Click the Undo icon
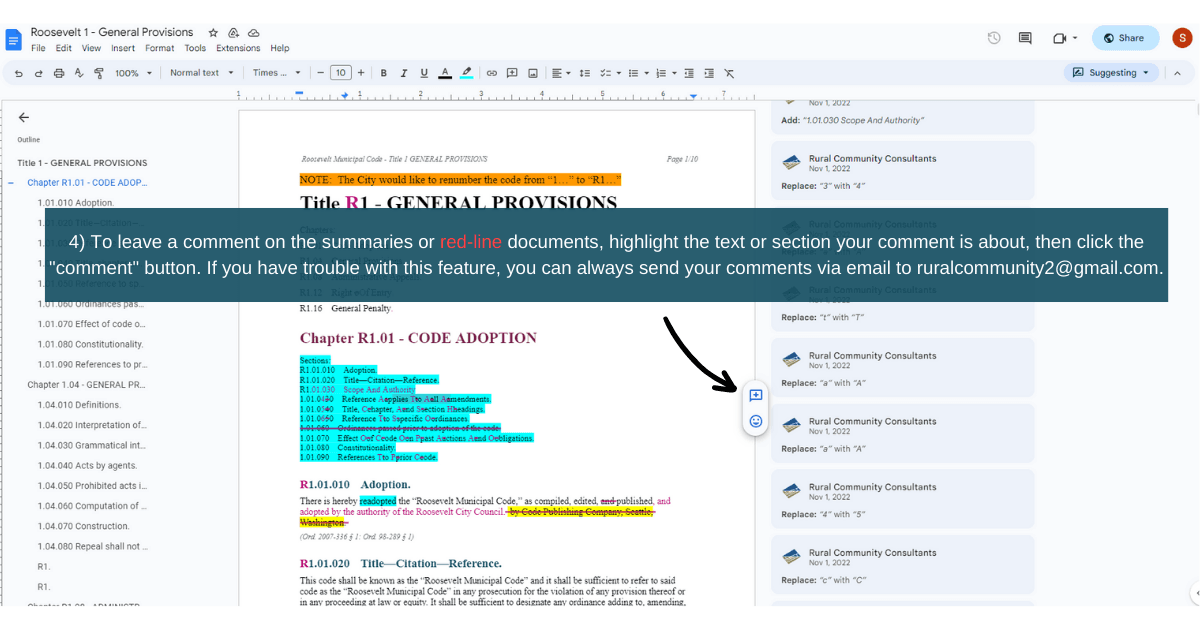 (x=19, y=73)
